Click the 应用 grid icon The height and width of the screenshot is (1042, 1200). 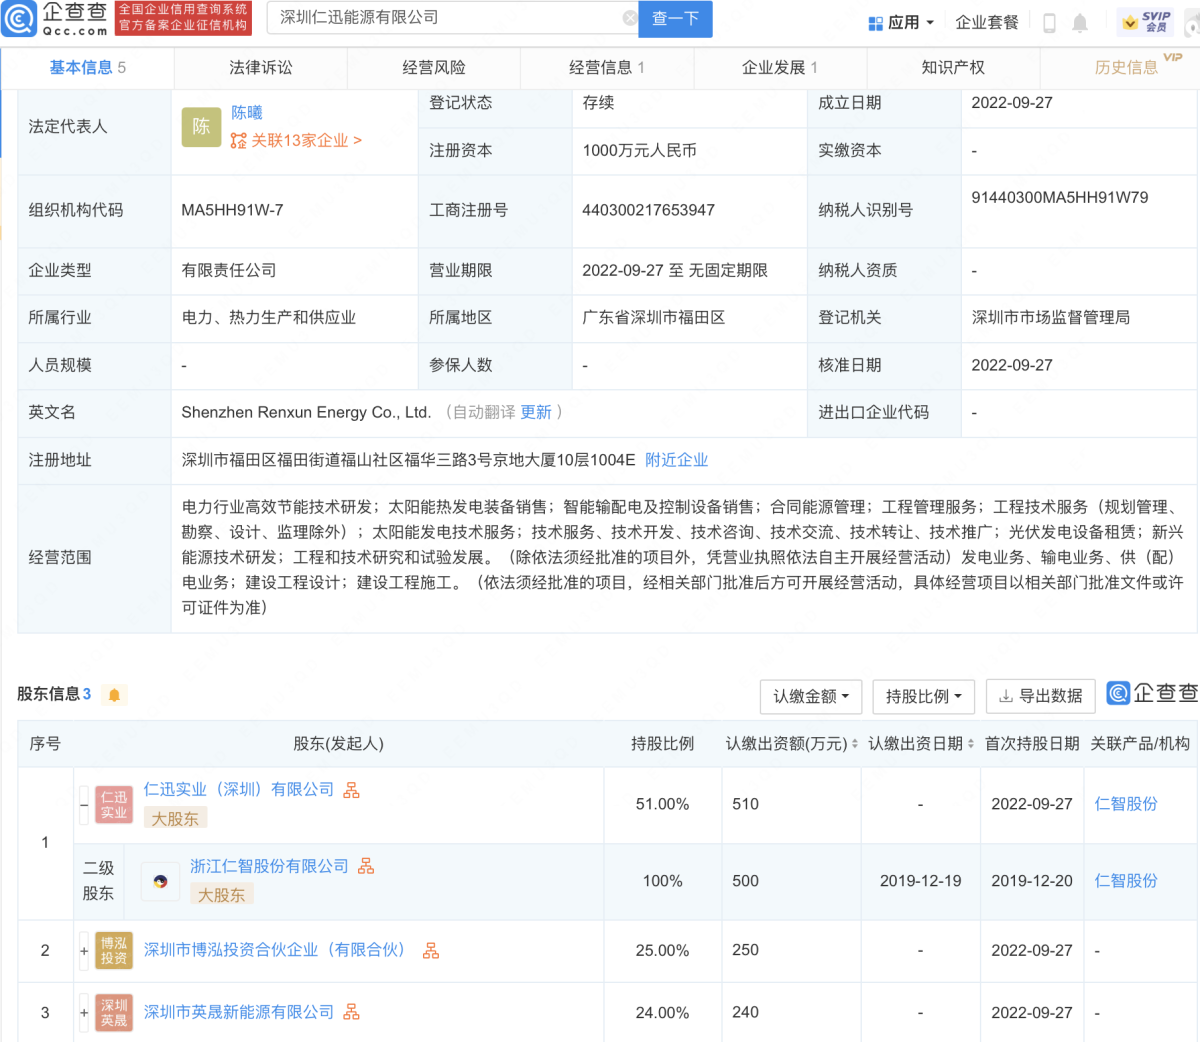pos(875,23)
